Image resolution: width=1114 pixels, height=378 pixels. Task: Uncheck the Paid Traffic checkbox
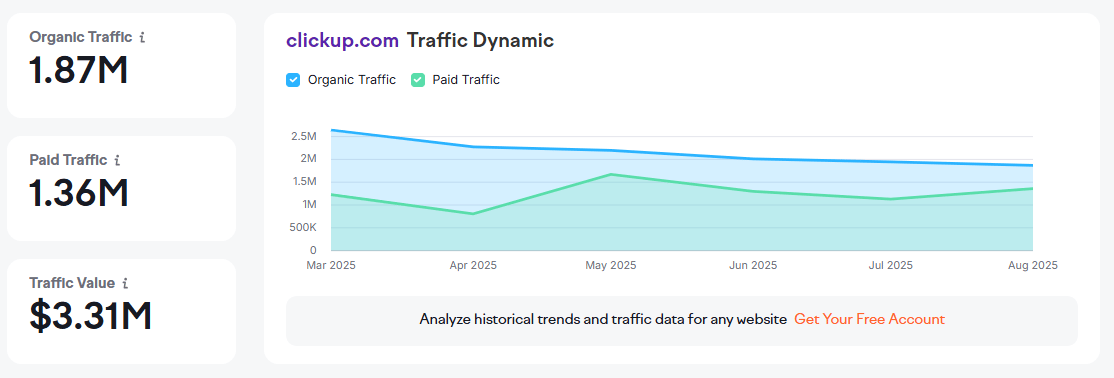tap(418, 80)
